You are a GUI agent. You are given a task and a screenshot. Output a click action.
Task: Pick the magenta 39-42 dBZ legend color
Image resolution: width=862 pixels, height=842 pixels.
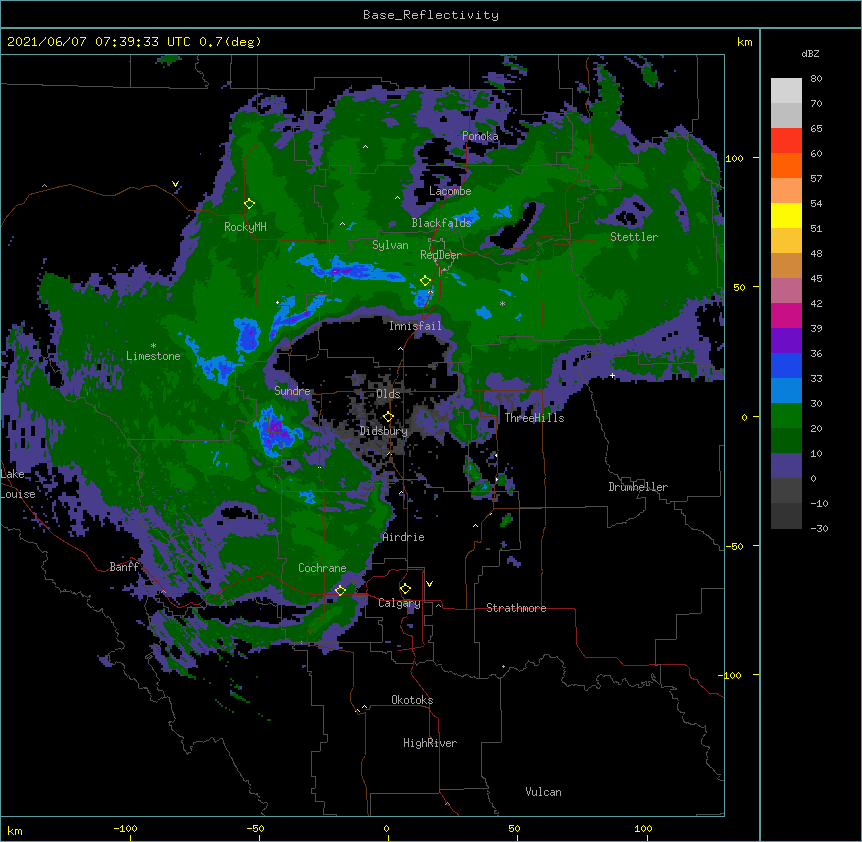[x=786, y=315]
